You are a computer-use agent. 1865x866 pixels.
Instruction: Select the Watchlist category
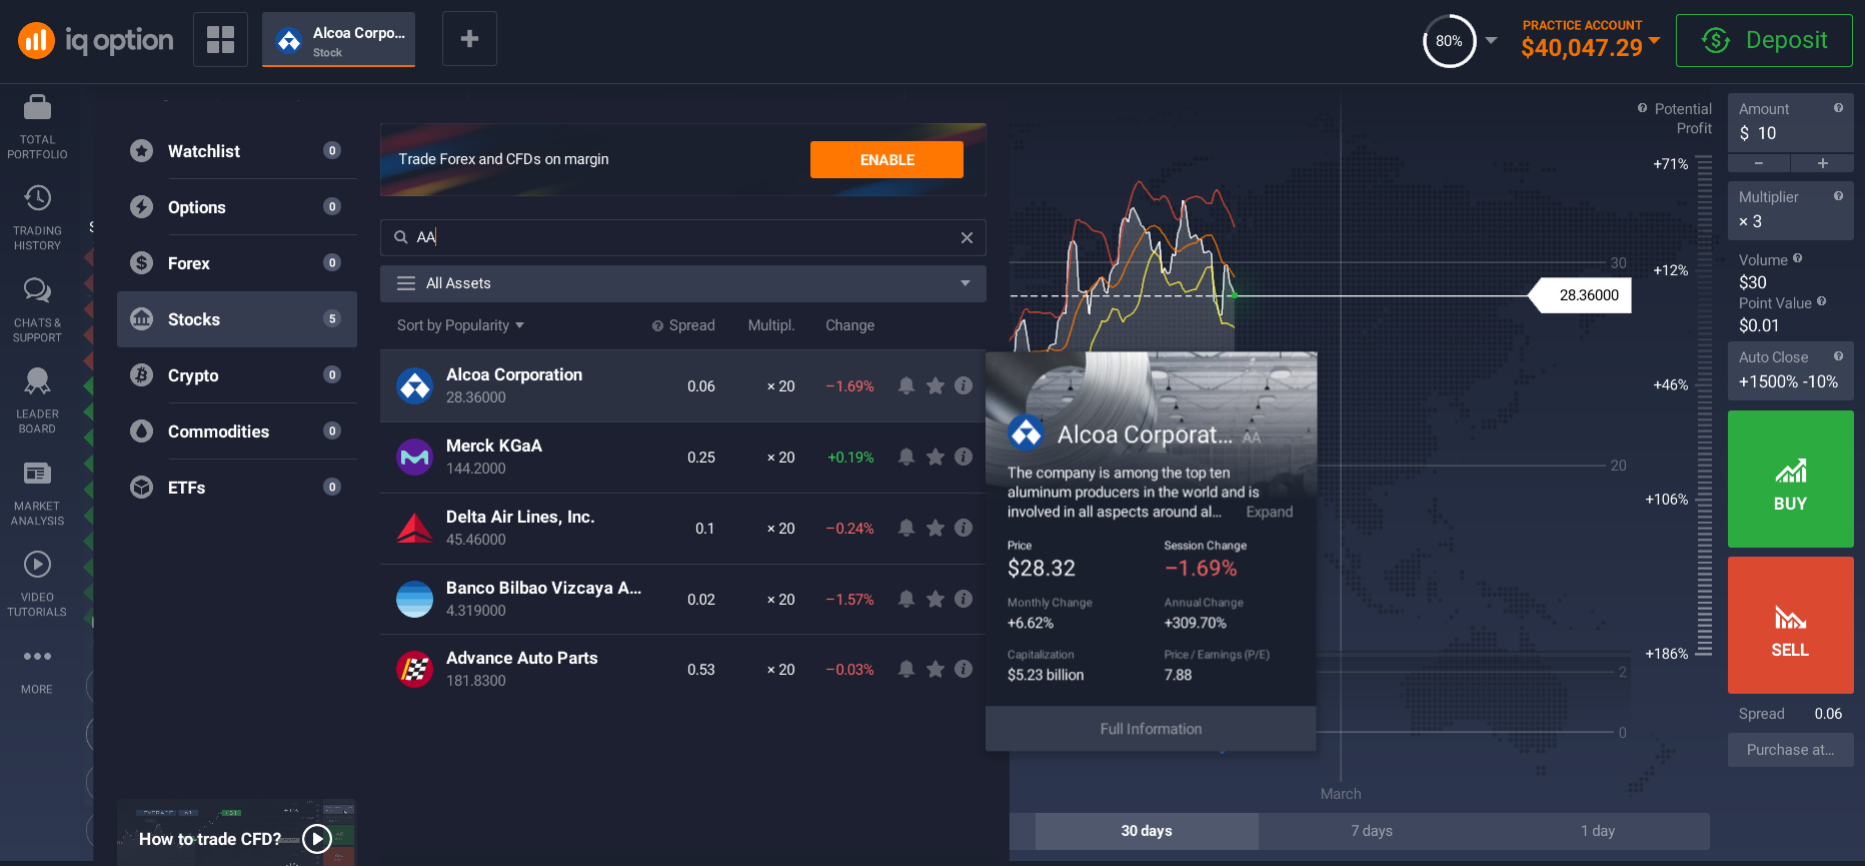(237, 151)
